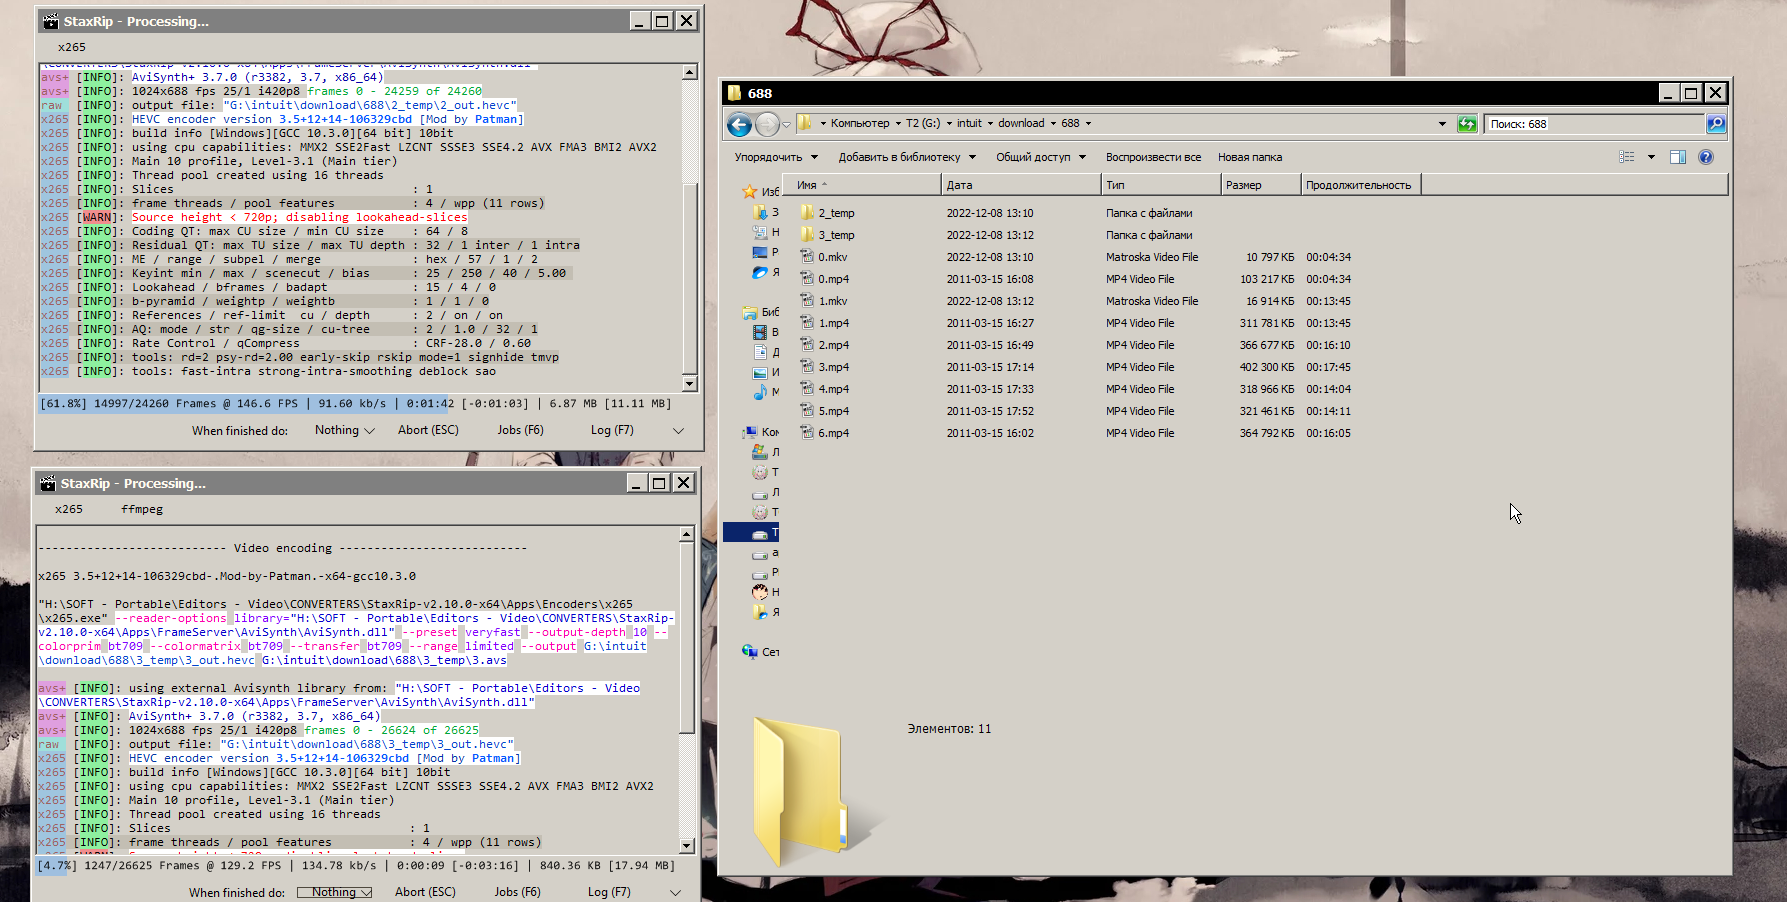This screenshot has height=902, width=1787.
Task: Open Explorer help with blue question icon
Action: coord(1706,157)
